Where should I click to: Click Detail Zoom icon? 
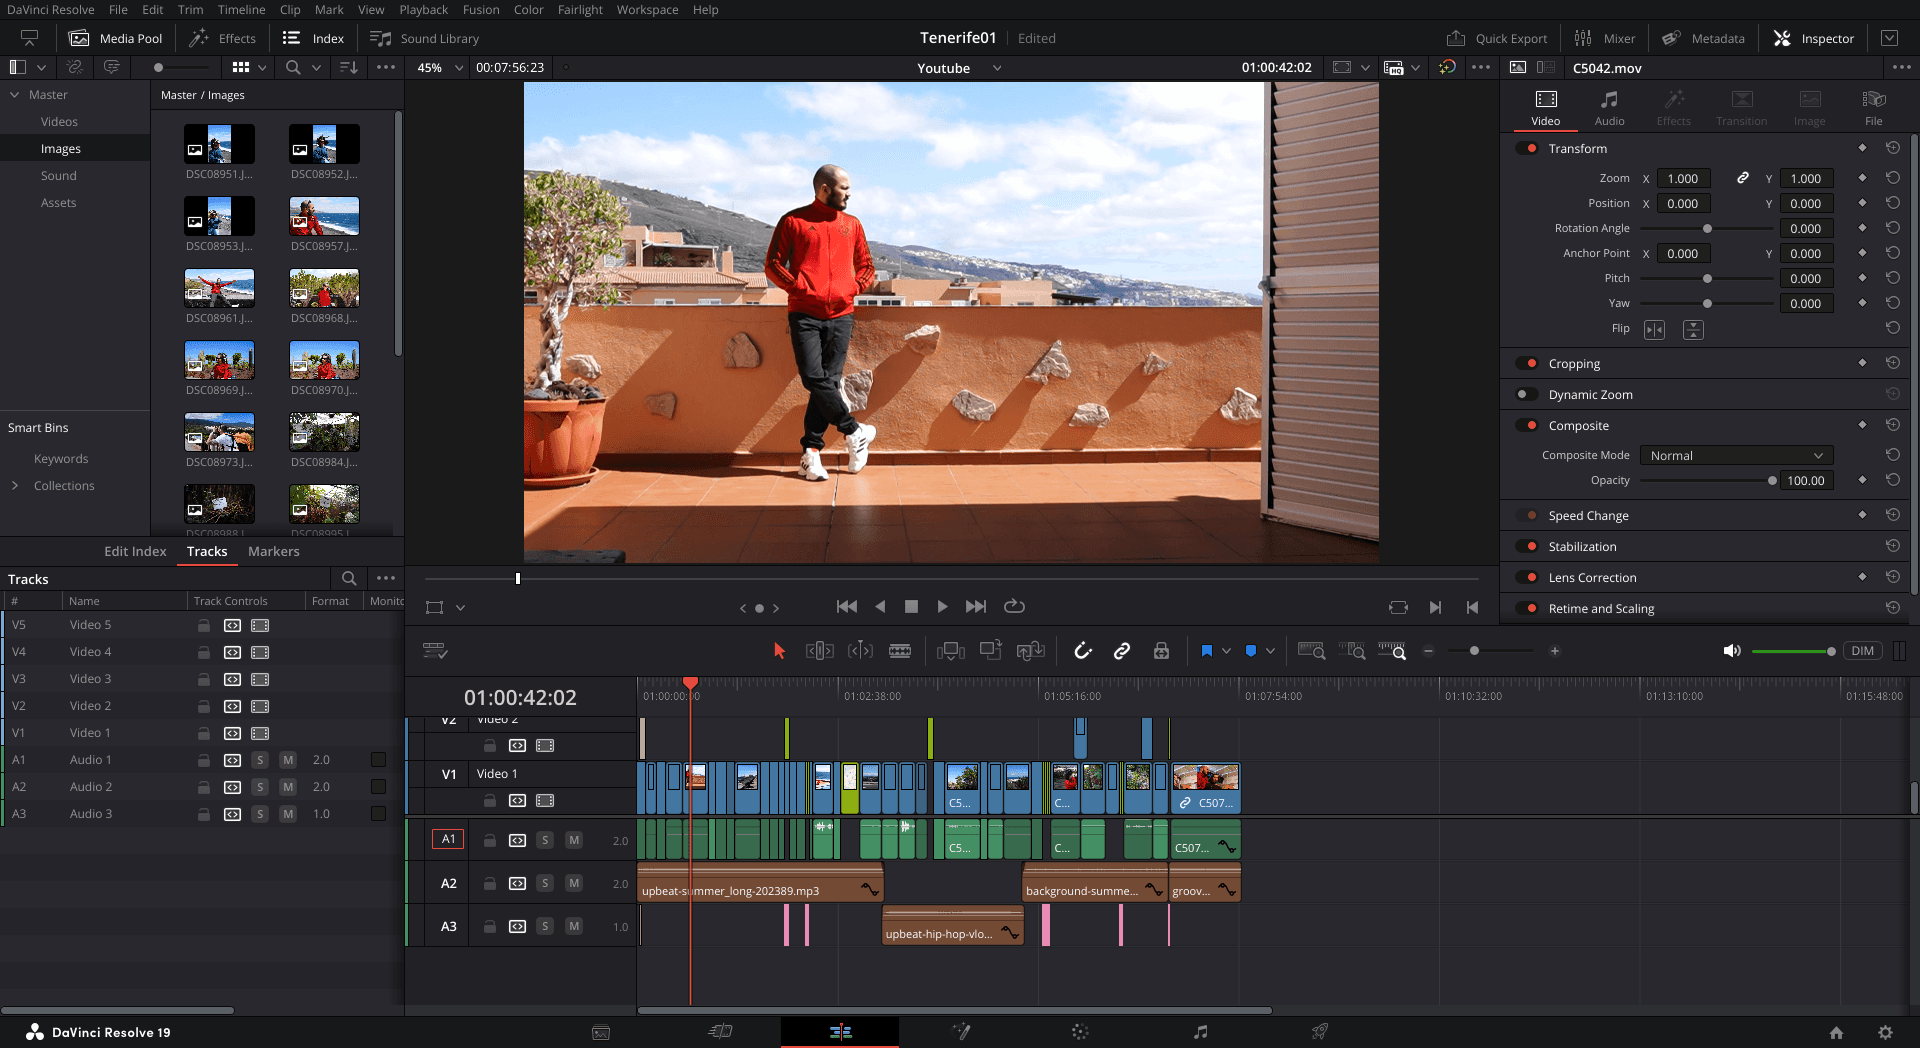1352,651
